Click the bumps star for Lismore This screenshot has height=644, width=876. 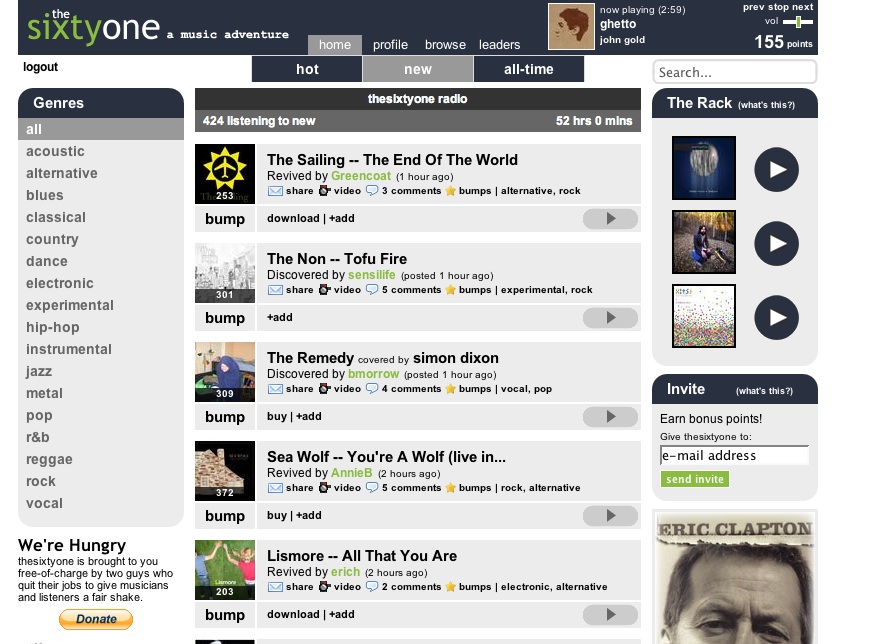(450, 586)
